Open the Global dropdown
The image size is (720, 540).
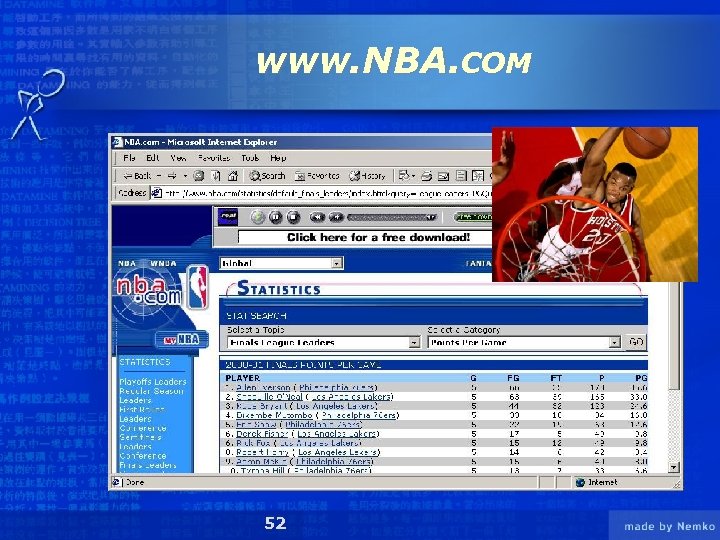point(281,263)
